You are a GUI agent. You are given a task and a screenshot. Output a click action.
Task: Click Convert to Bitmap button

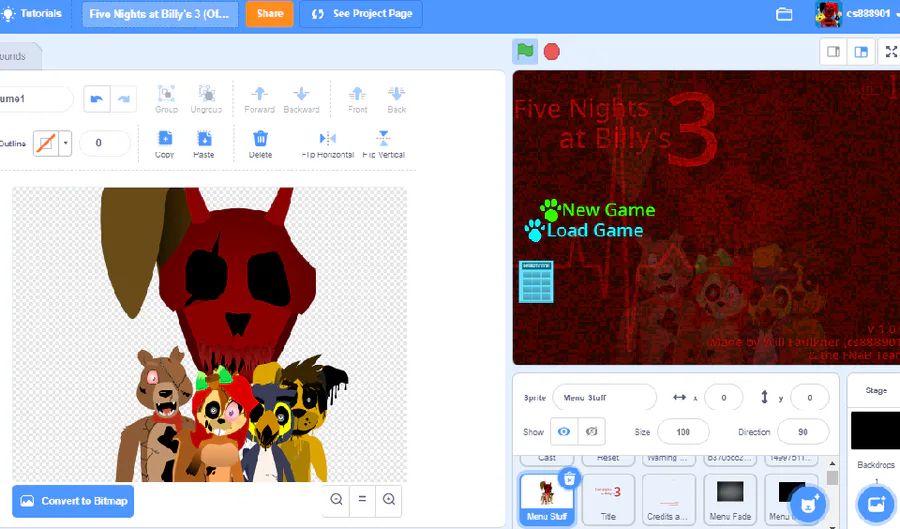click(x=73, y=501)
